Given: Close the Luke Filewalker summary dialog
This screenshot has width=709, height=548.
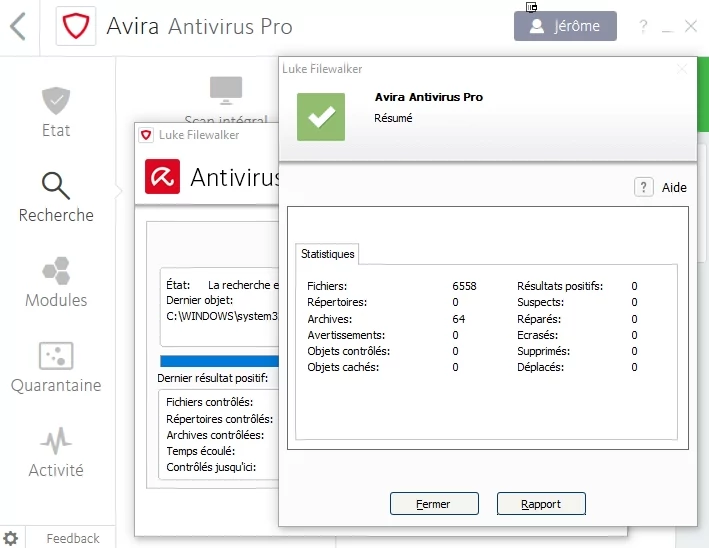Looking at the screenshot, I should click(682, 69).
